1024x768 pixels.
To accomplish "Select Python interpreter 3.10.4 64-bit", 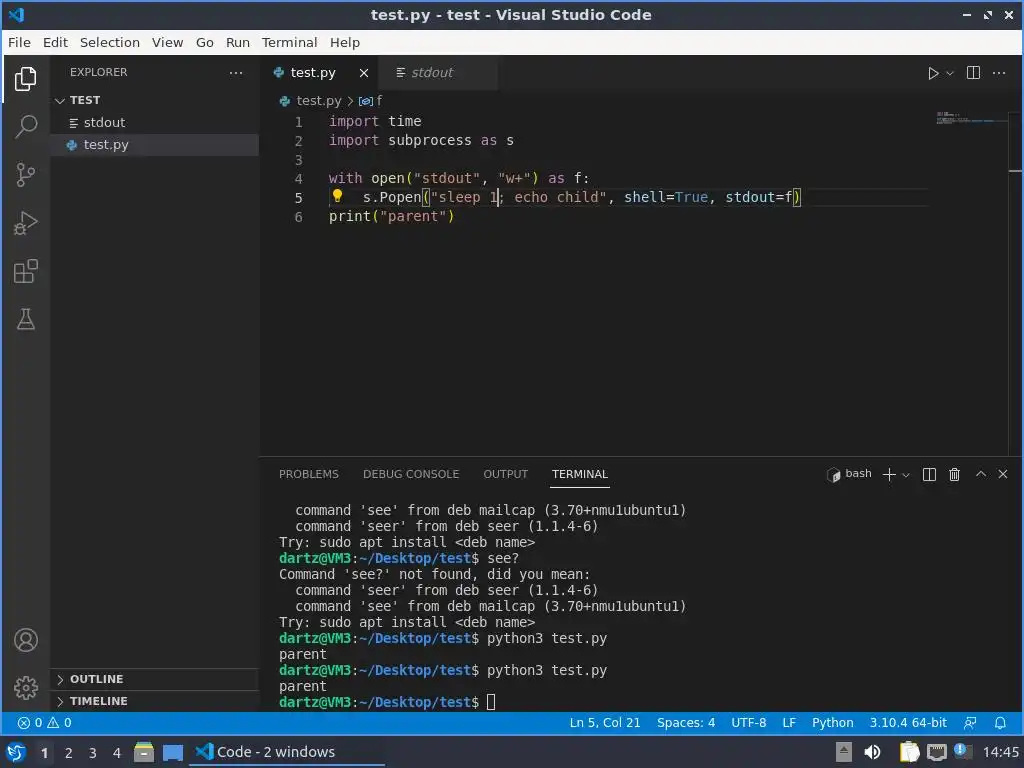I will (x=908, y=723).
